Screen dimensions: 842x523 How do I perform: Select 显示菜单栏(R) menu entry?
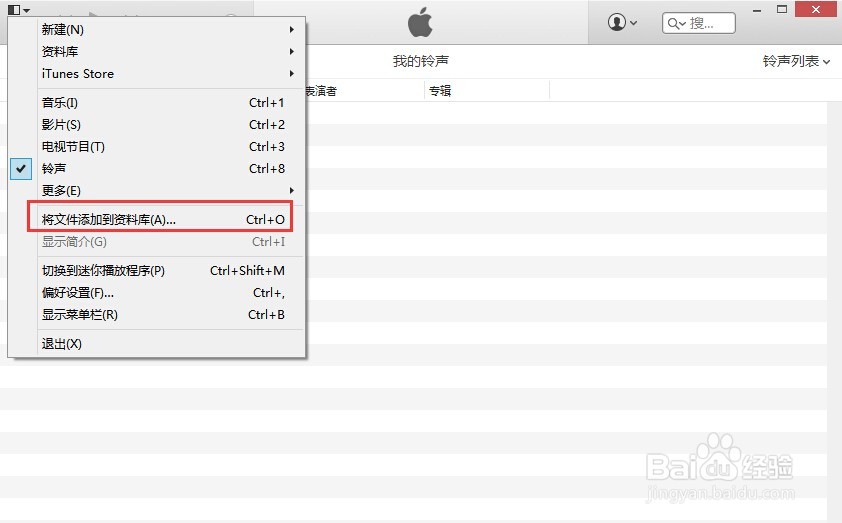(170, 315)
